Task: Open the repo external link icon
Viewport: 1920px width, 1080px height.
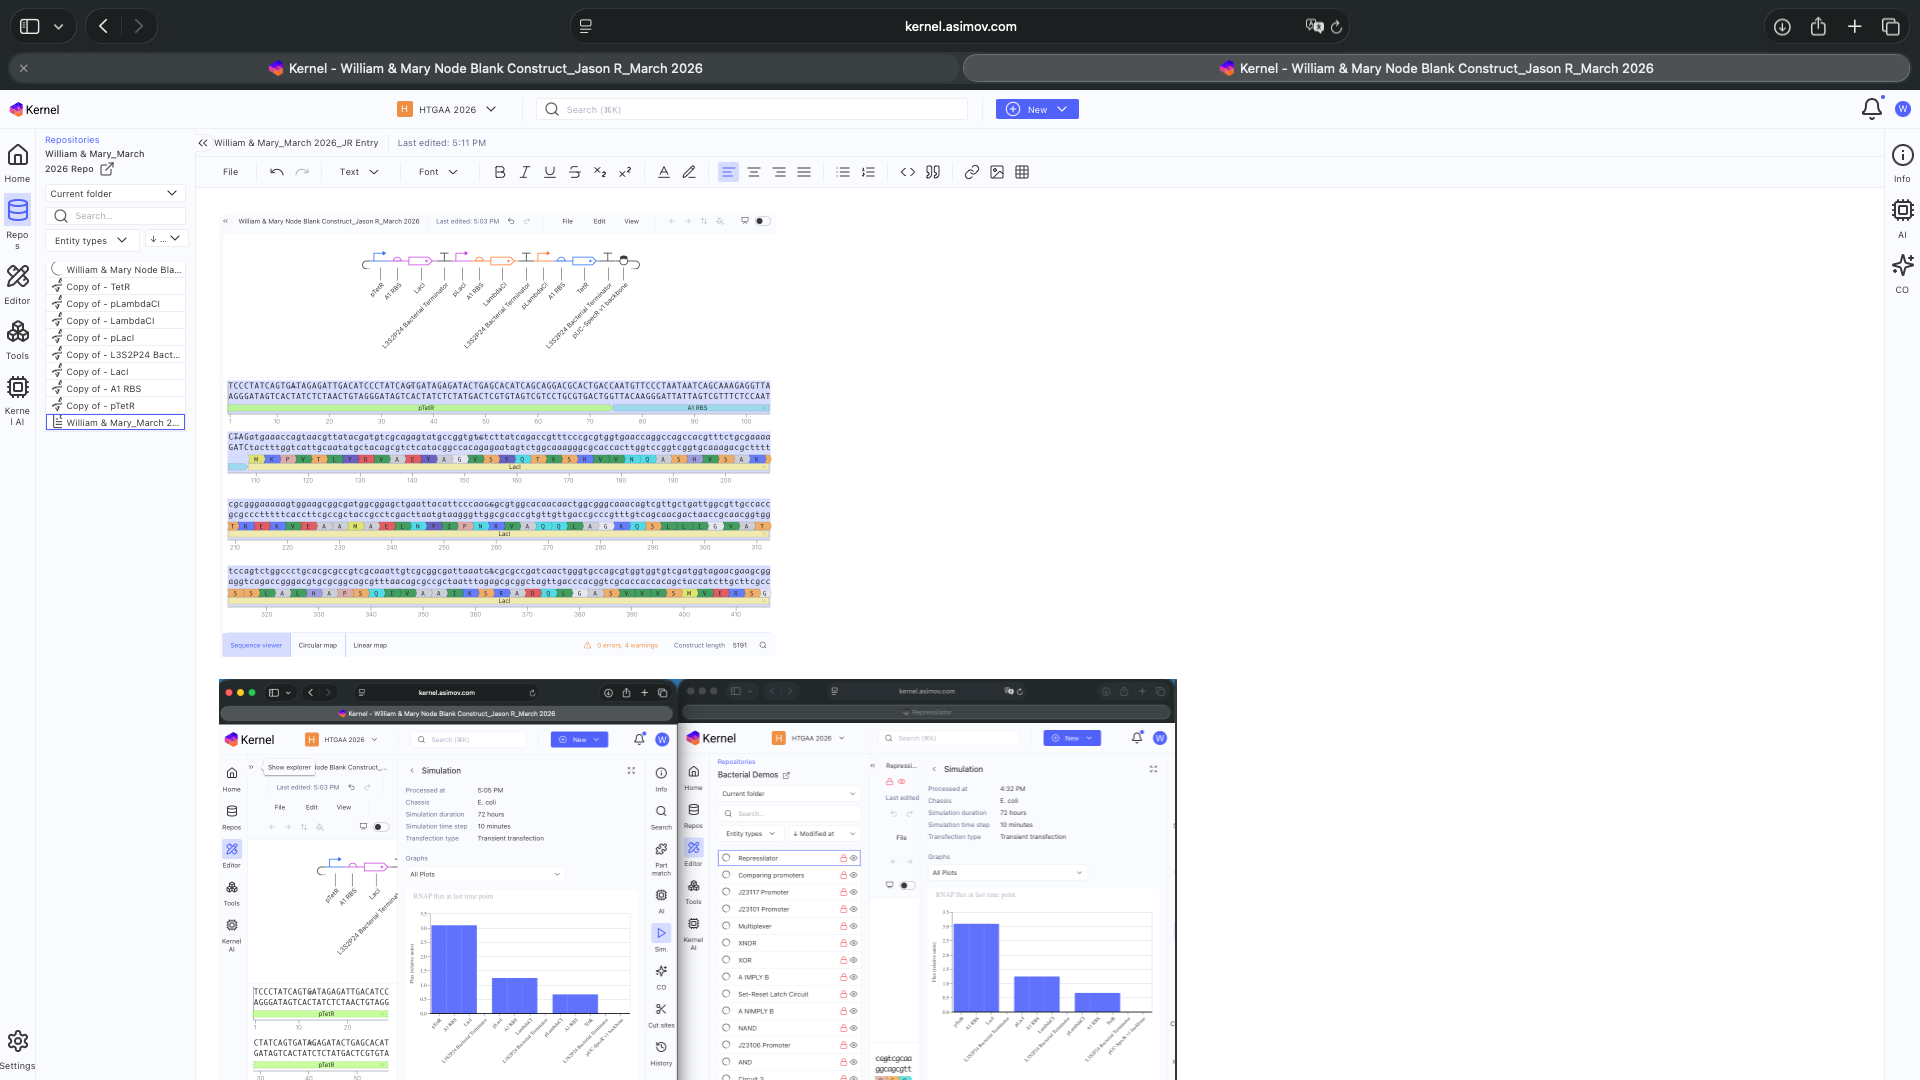Action: (107, 169)
